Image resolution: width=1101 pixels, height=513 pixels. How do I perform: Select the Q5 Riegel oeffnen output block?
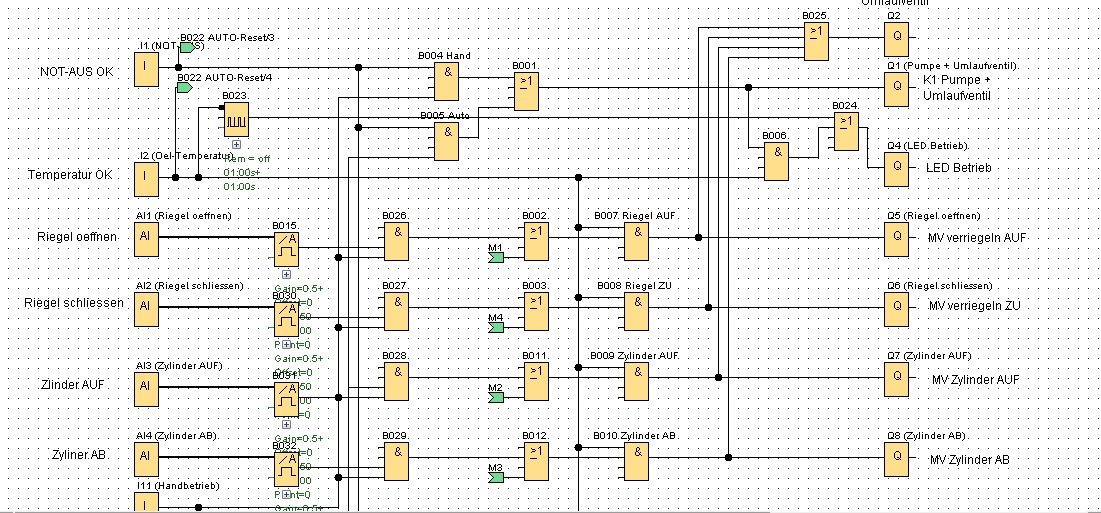click(x=897, y=238)
